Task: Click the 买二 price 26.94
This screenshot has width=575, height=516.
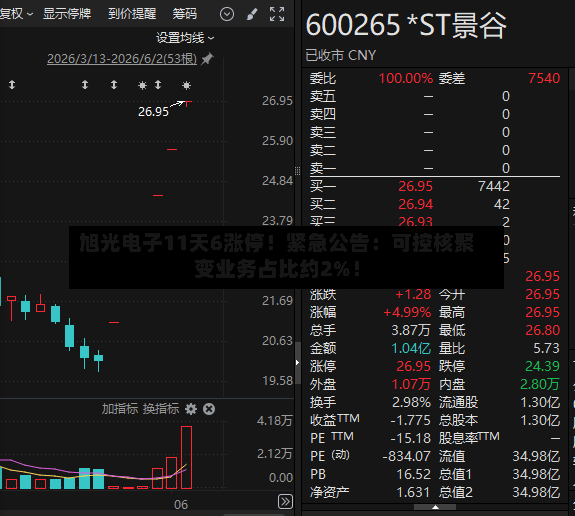Action: (x=415, y=204)
